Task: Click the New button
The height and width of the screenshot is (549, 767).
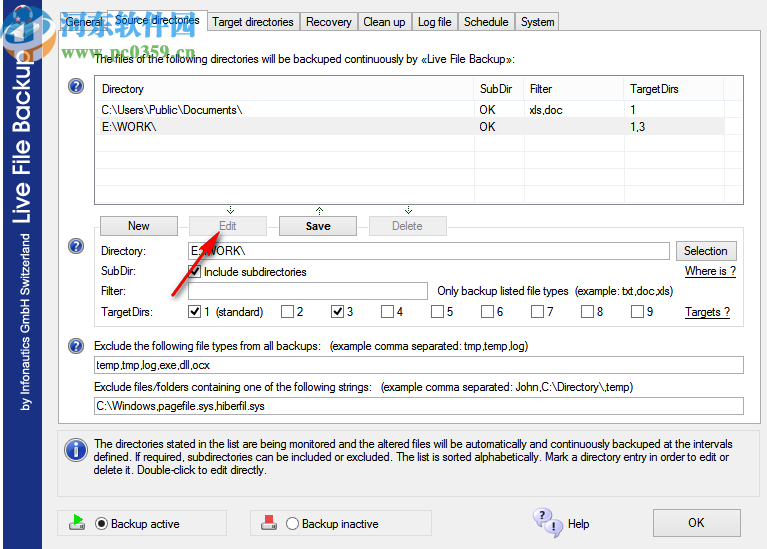Action: [x=139, y=226]
